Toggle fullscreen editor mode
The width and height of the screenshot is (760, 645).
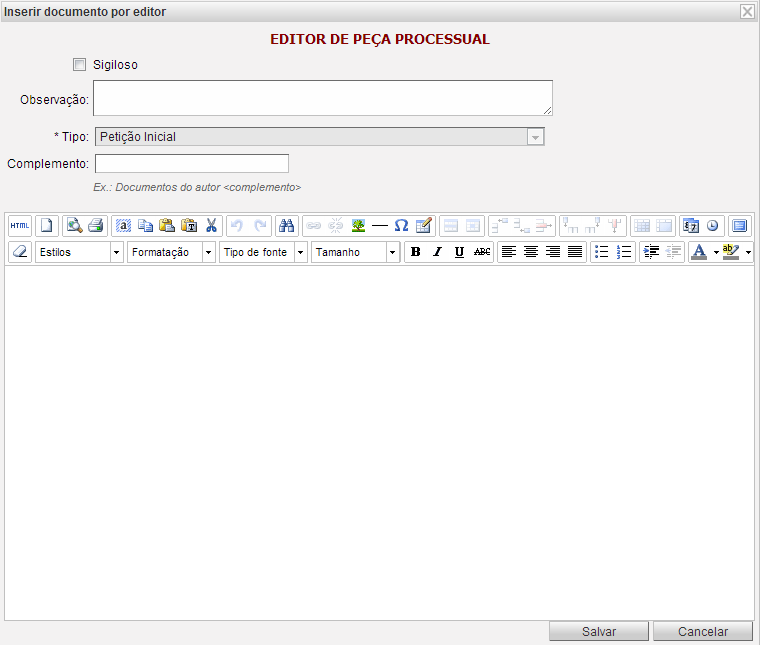(x=740, y=226)
